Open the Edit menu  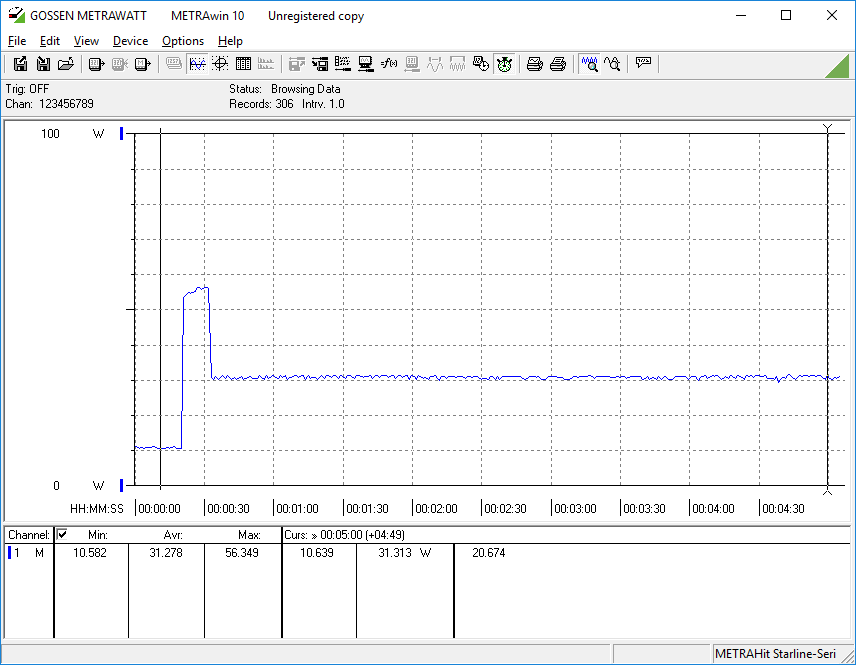[50, 41]
